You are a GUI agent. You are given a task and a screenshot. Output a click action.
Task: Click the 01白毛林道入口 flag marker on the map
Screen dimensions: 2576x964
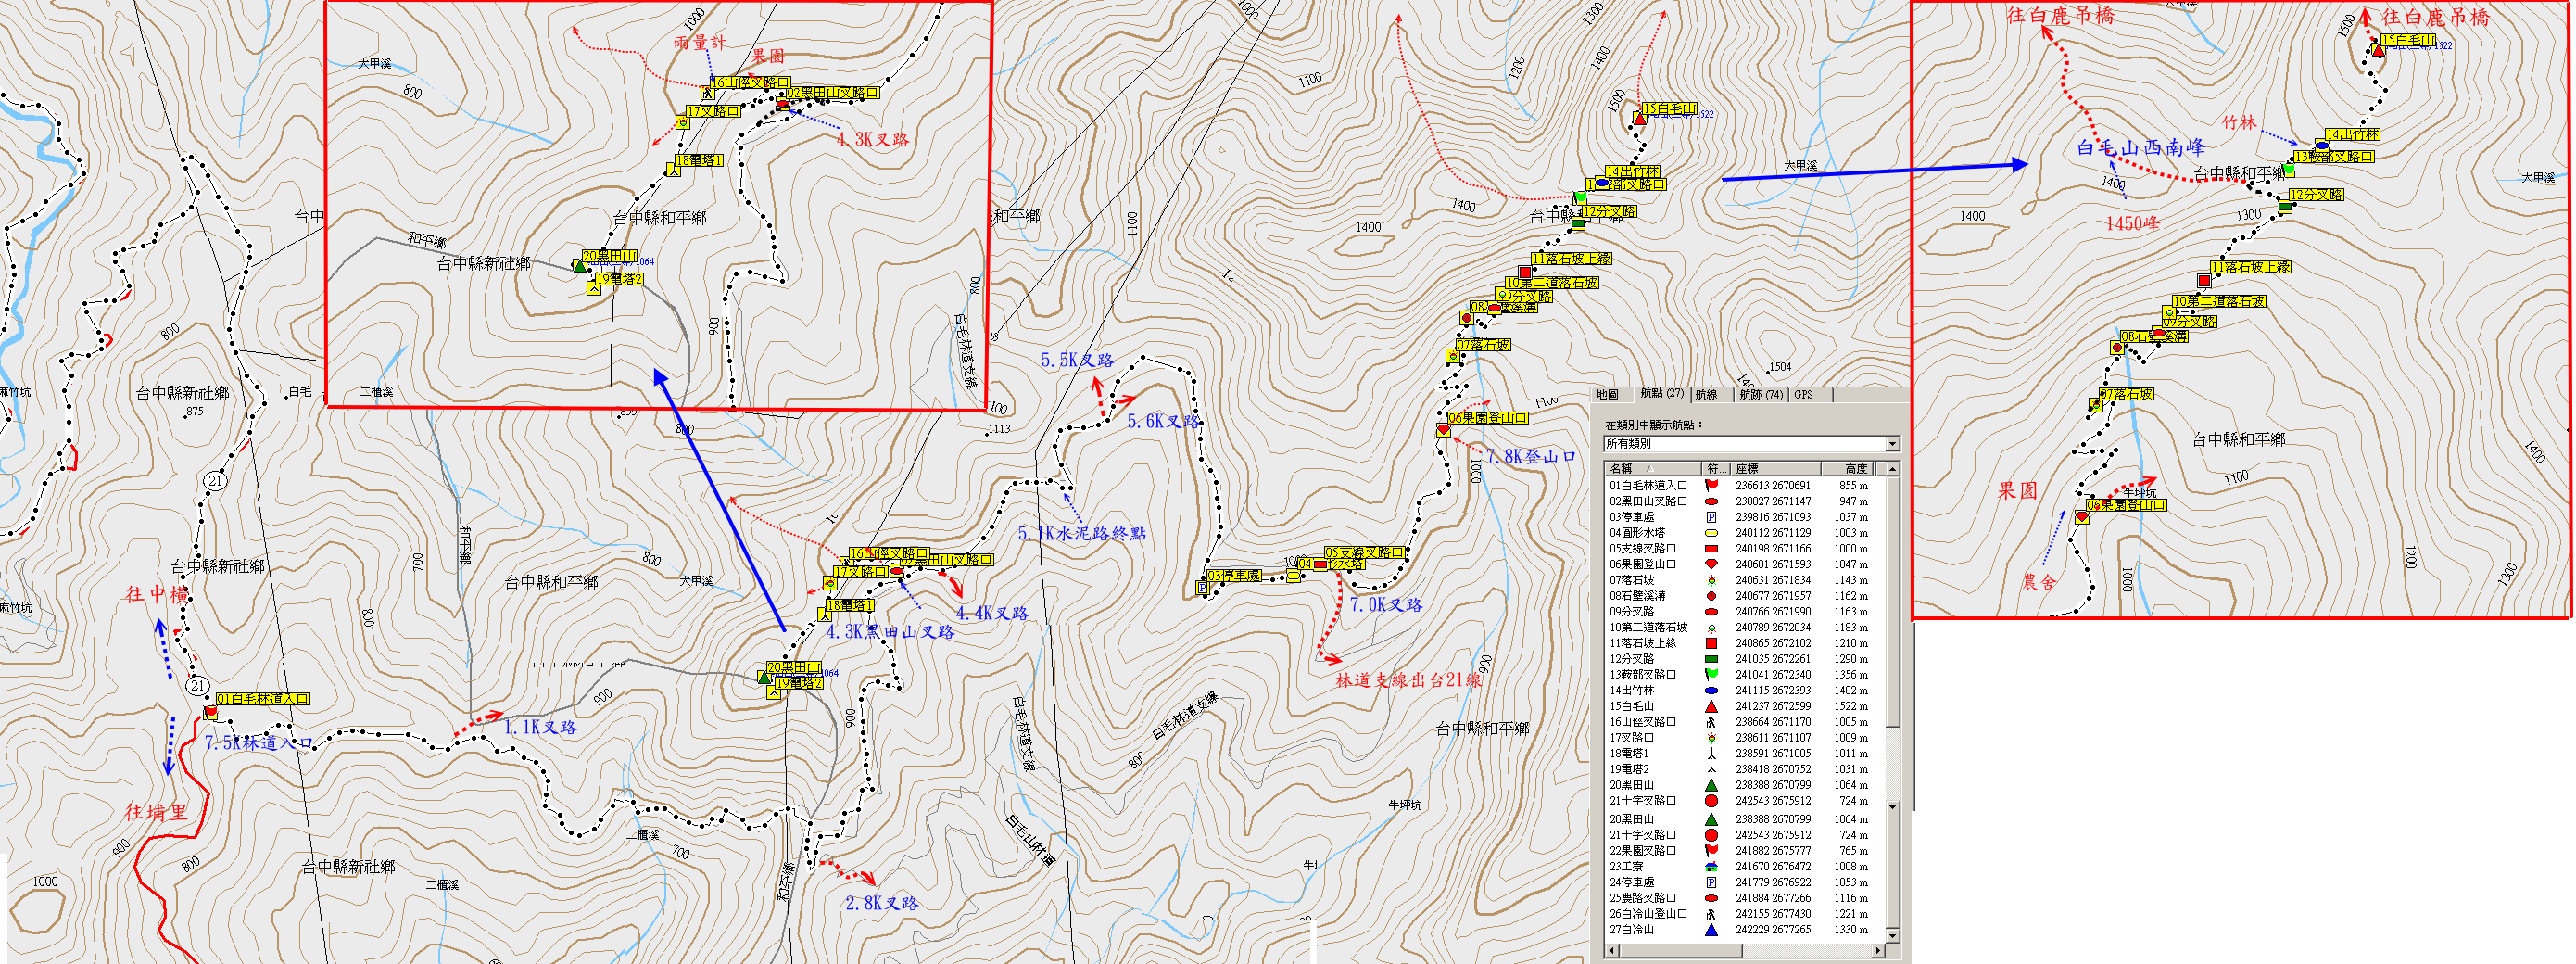point(210,712)
